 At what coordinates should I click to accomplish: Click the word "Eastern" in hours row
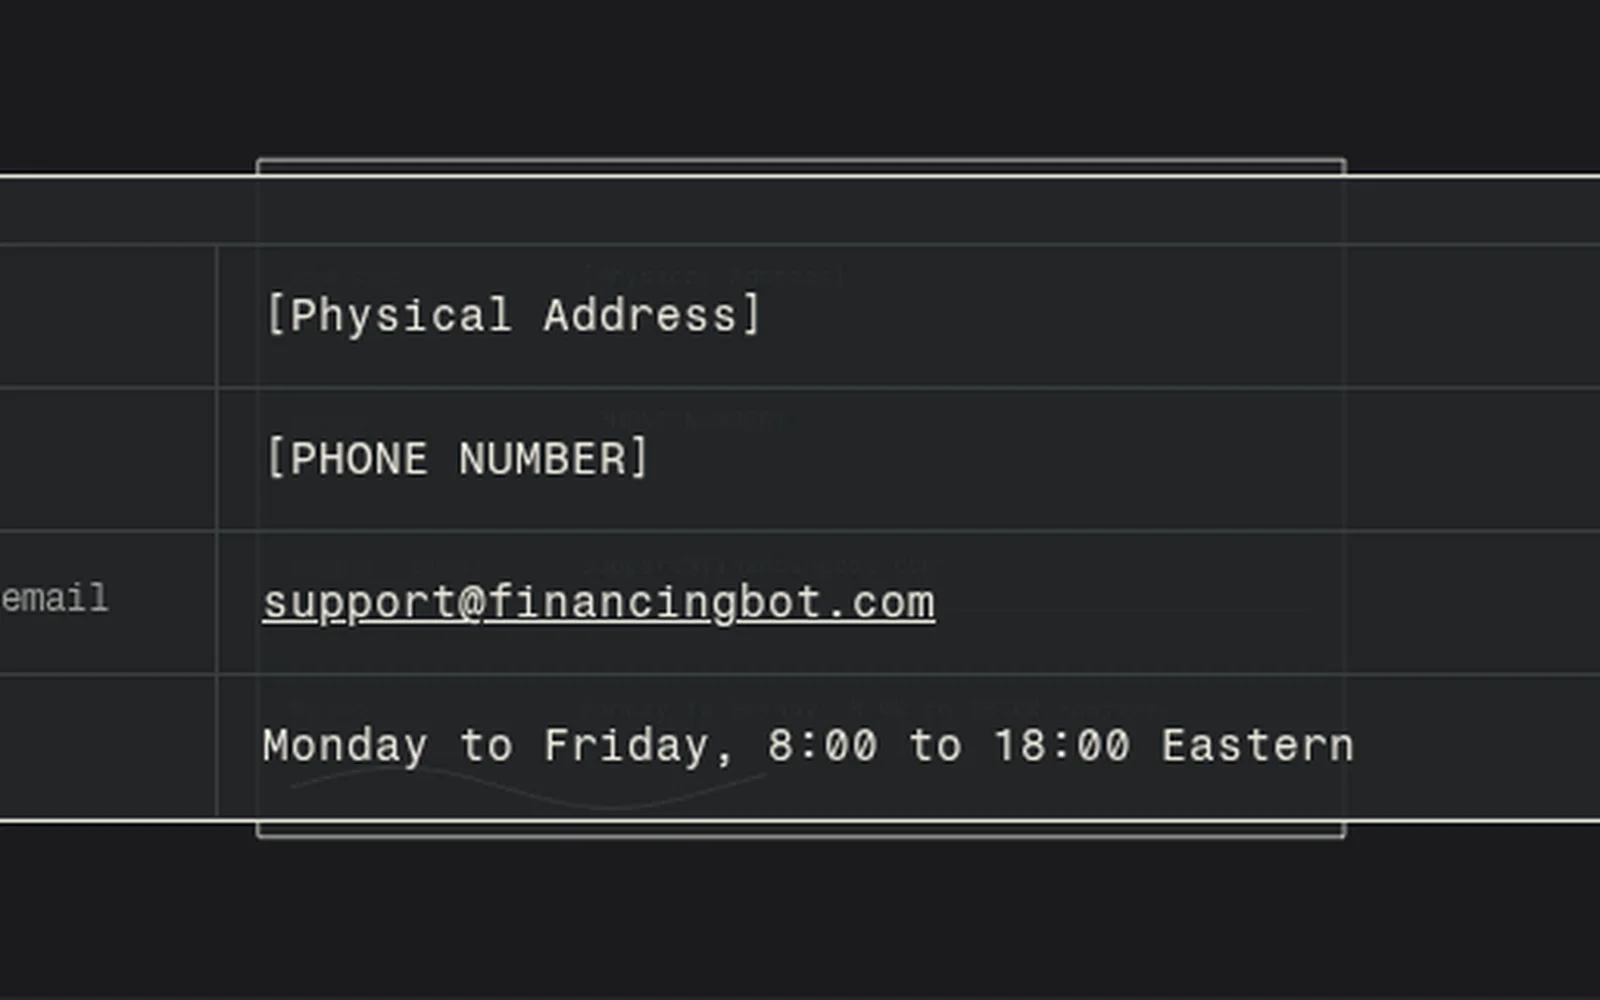click(x=1258, y=746)
